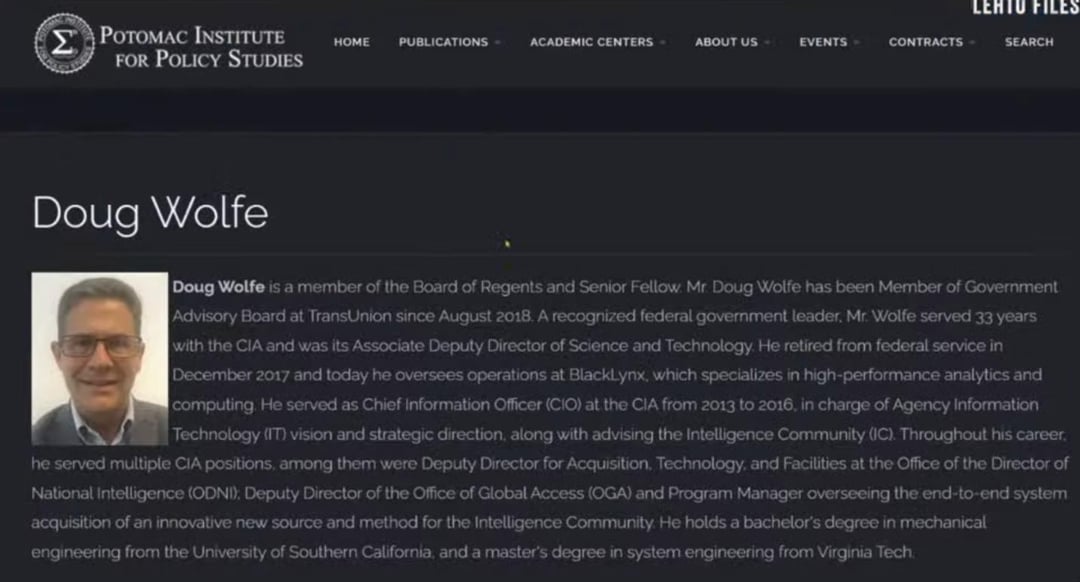Expand the arrow beside ACADEMIC CENTERS
The height and width of the screenshot is (582, 1080).
click(x=664, y=43)
